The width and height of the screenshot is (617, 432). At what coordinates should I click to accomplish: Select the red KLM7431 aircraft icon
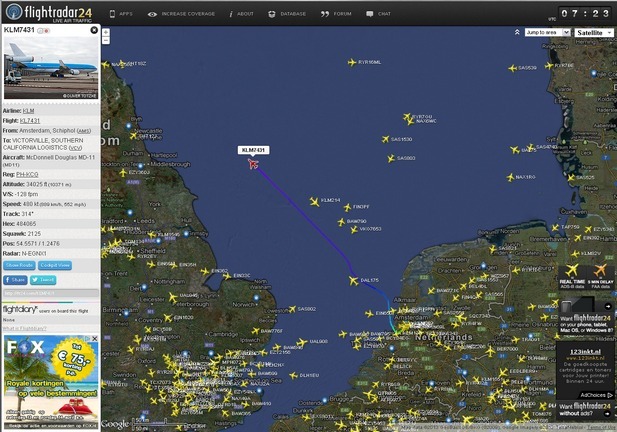click(x=253, y=163)
